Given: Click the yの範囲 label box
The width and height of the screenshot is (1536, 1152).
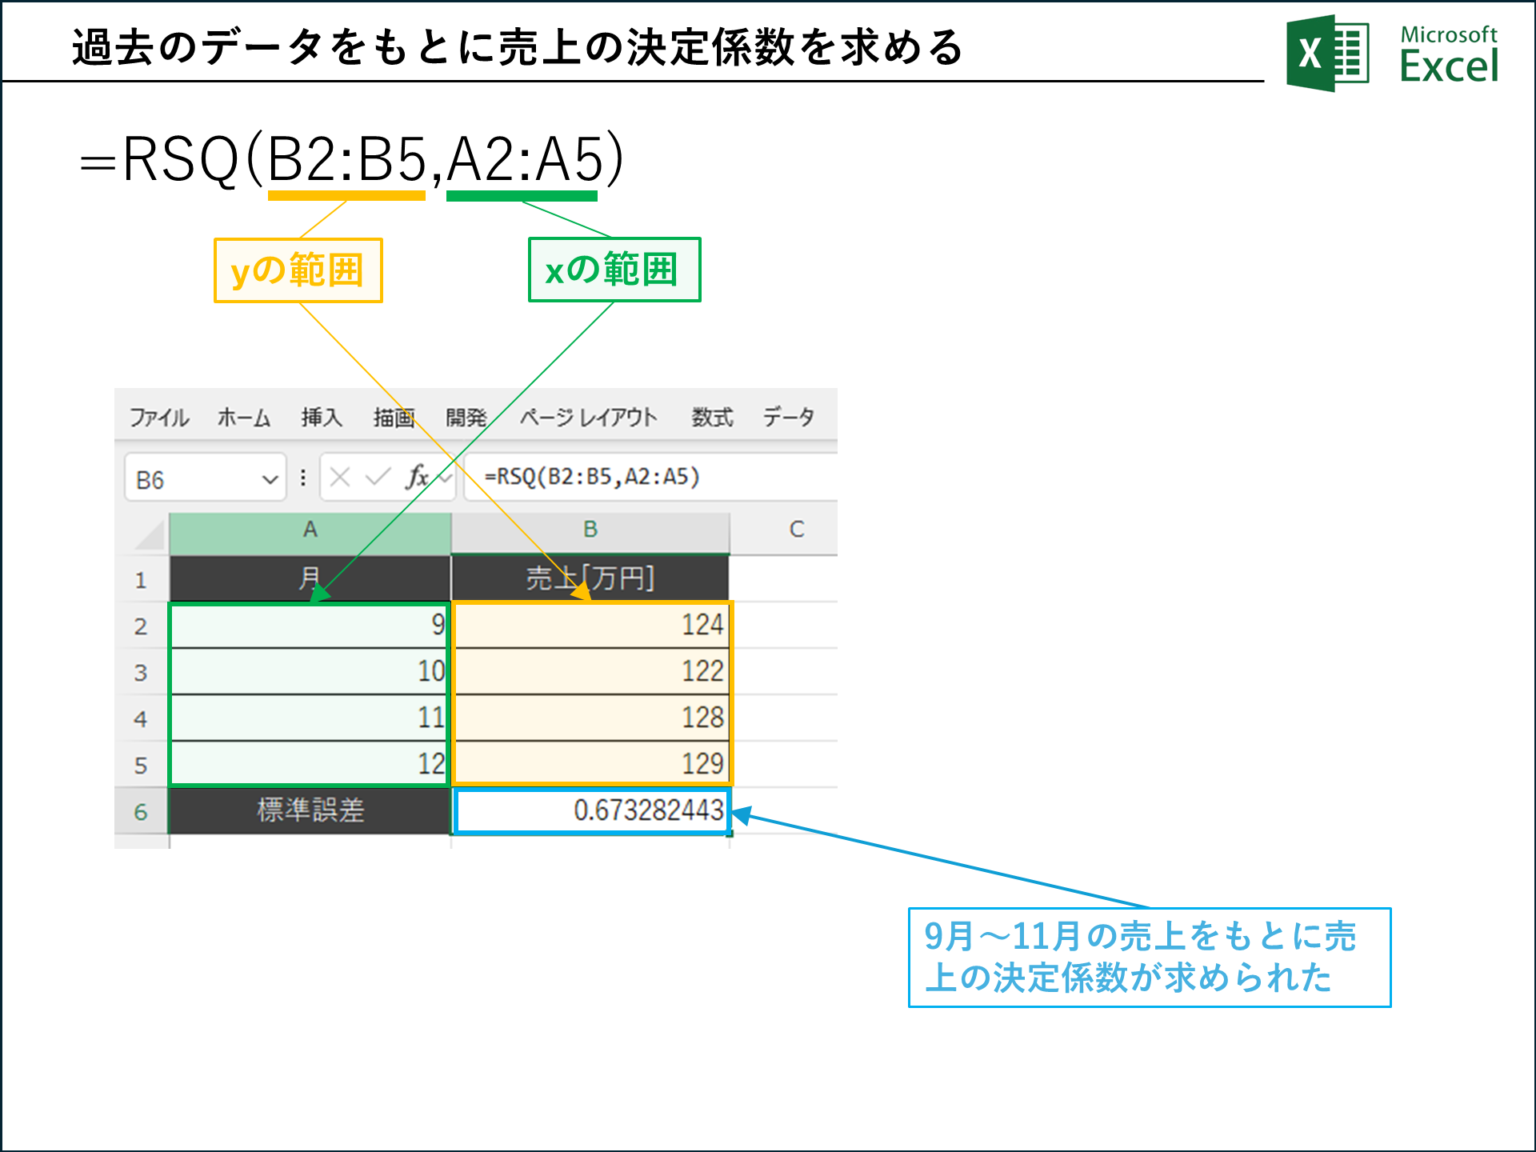Looking at the screenshot, I should pos(297,269).
